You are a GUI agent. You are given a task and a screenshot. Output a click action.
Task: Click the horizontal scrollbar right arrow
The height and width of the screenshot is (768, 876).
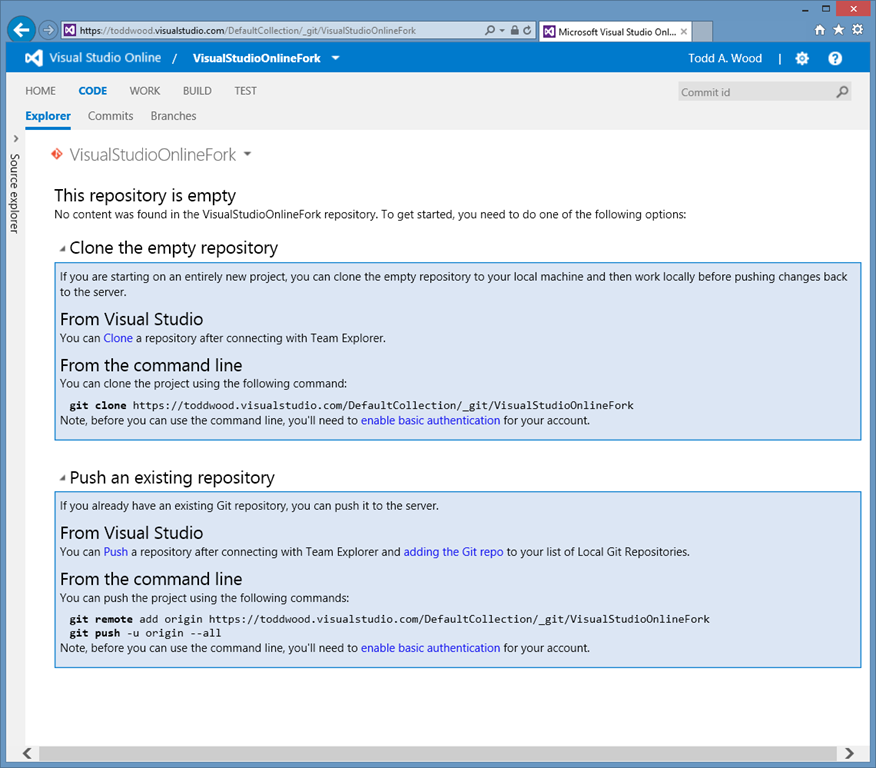click(849, 753)
